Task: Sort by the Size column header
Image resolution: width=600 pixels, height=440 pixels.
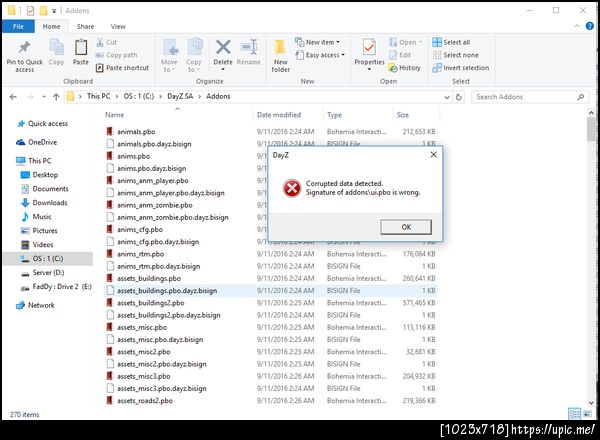Action: 403,115
